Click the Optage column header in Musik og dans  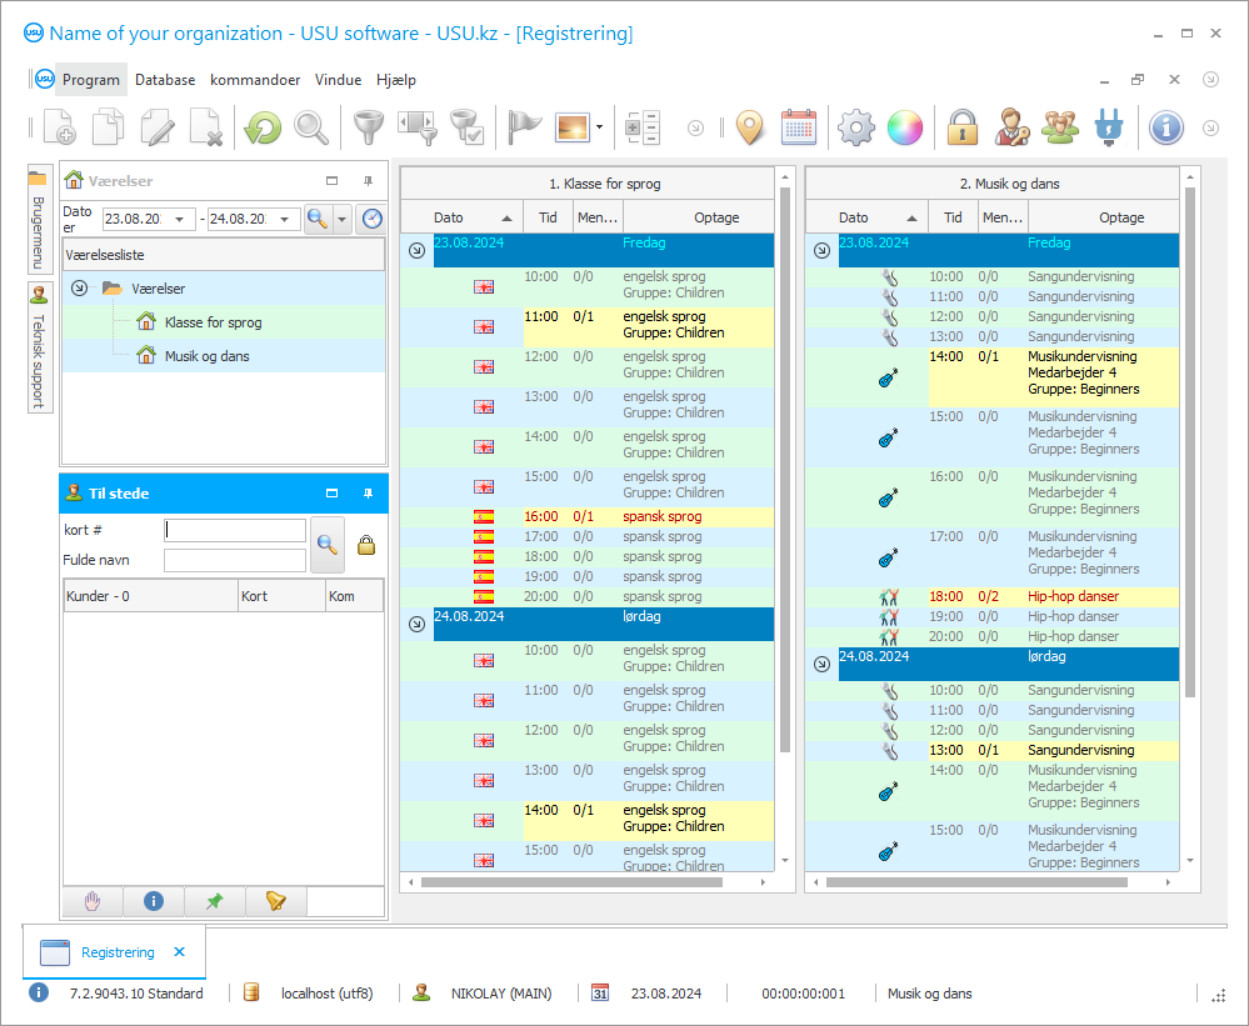pos(1121,217)
